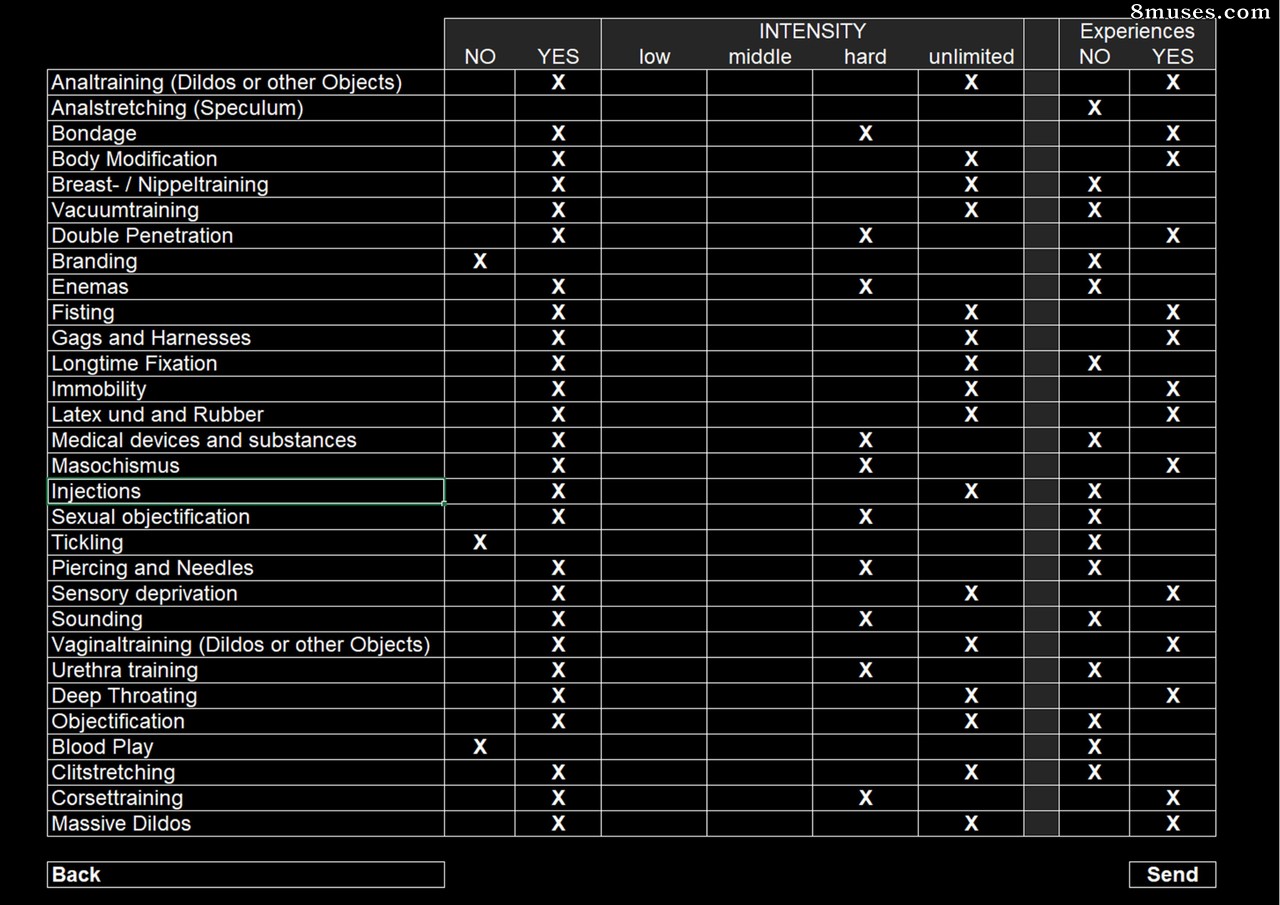Click the 'Branding' row label

coord(94,261)
